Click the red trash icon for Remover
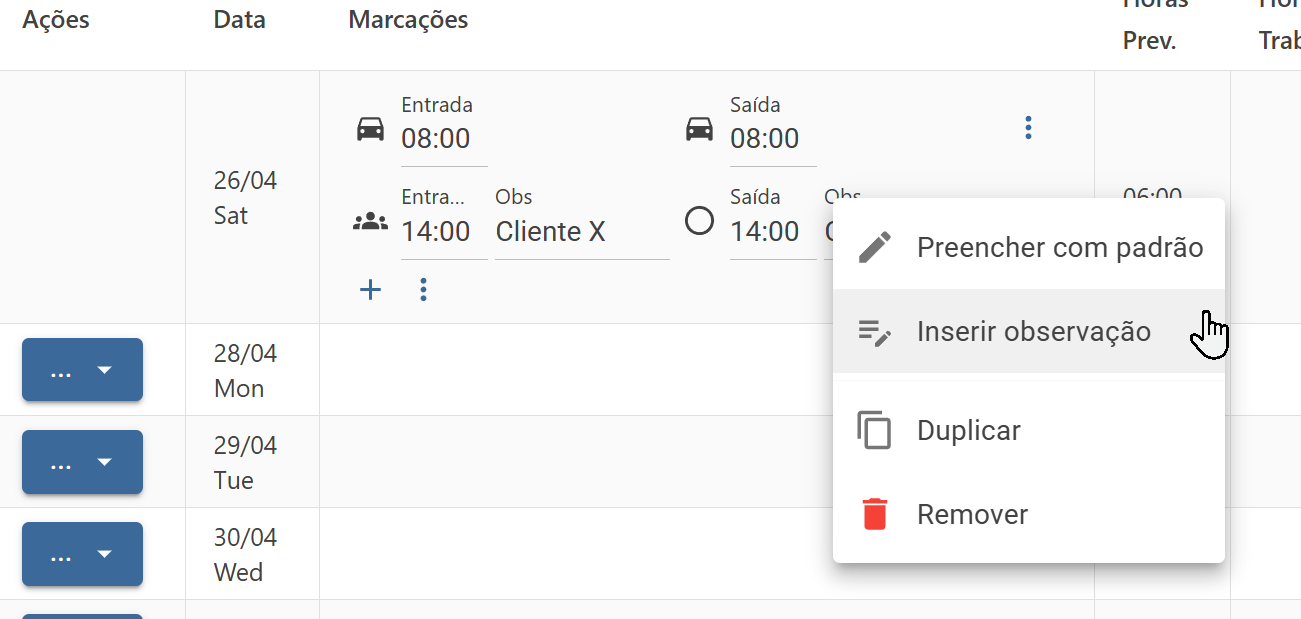 click(x=875, y=514)
